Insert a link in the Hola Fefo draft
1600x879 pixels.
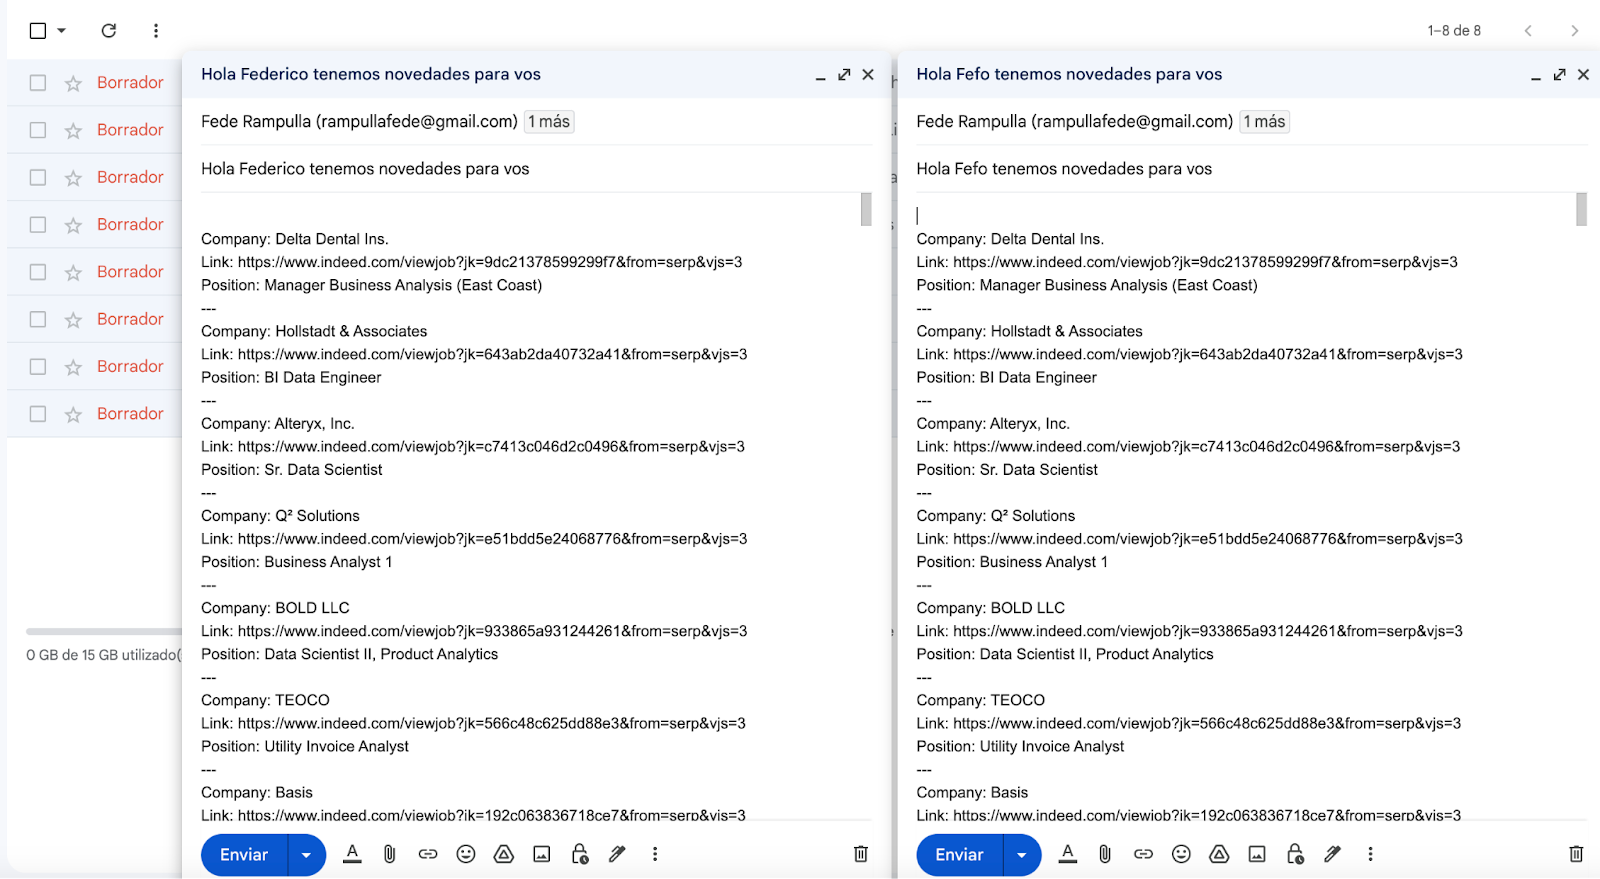pyautogui.click(x=1143, y=854)
